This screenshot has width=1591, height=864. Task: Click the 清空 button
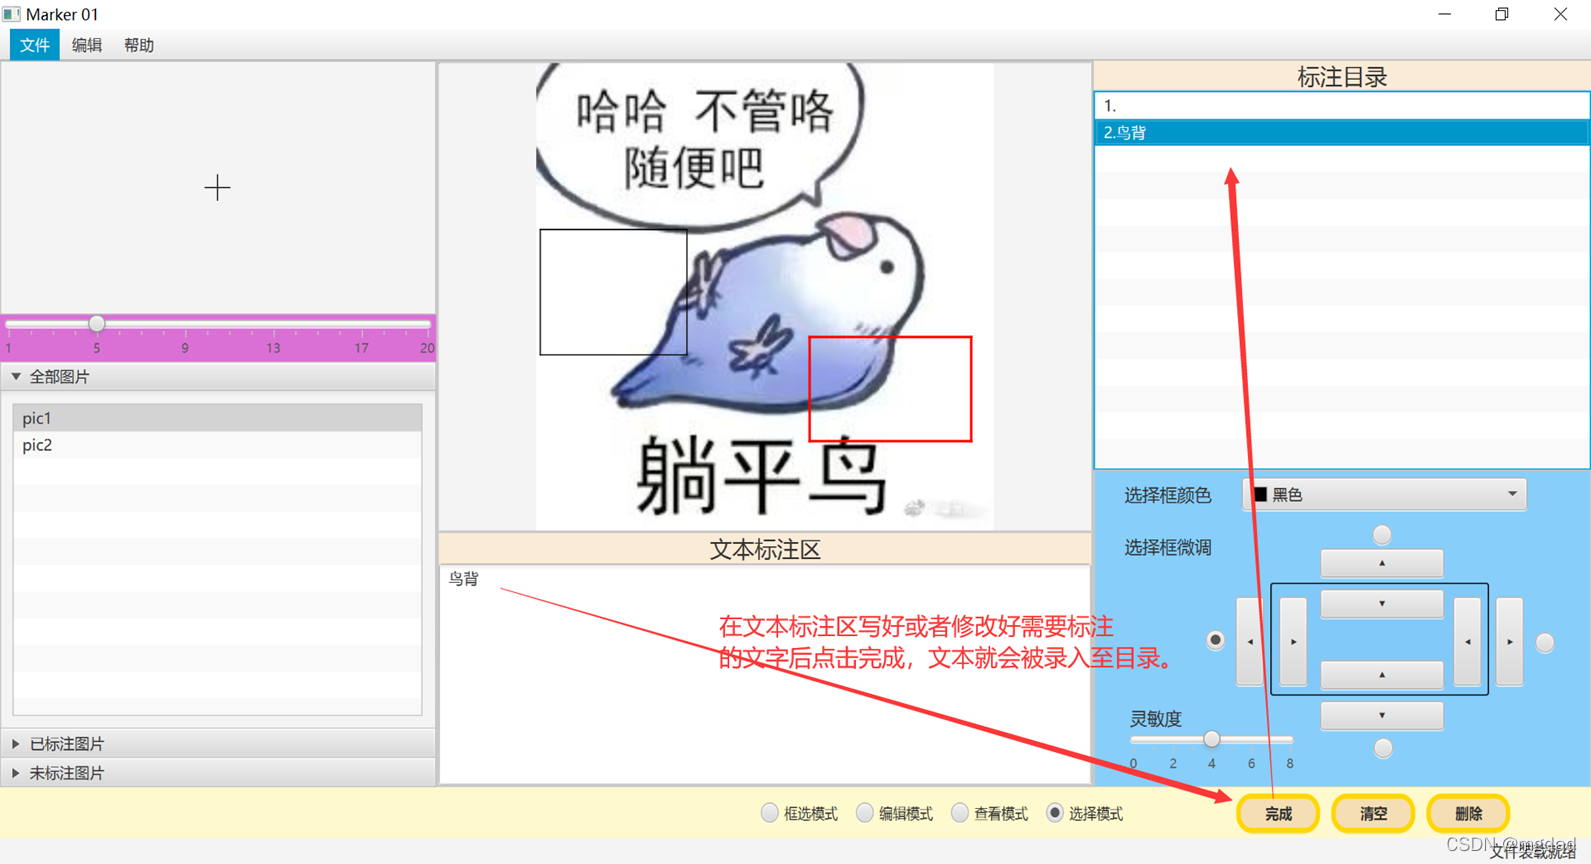coord(1373,814)
